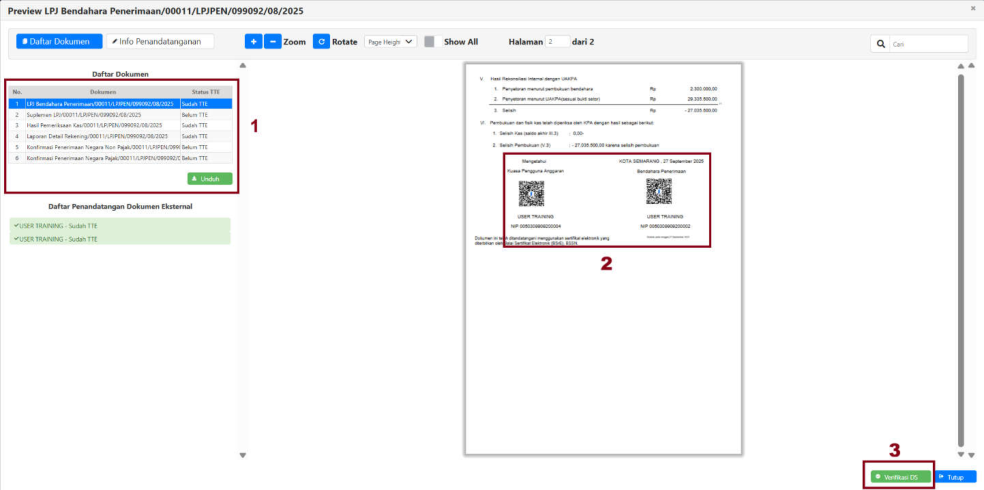Toggle the Show All checkbox
The image size is (984, 490).
pyautogui.click(x=429, y=42)
